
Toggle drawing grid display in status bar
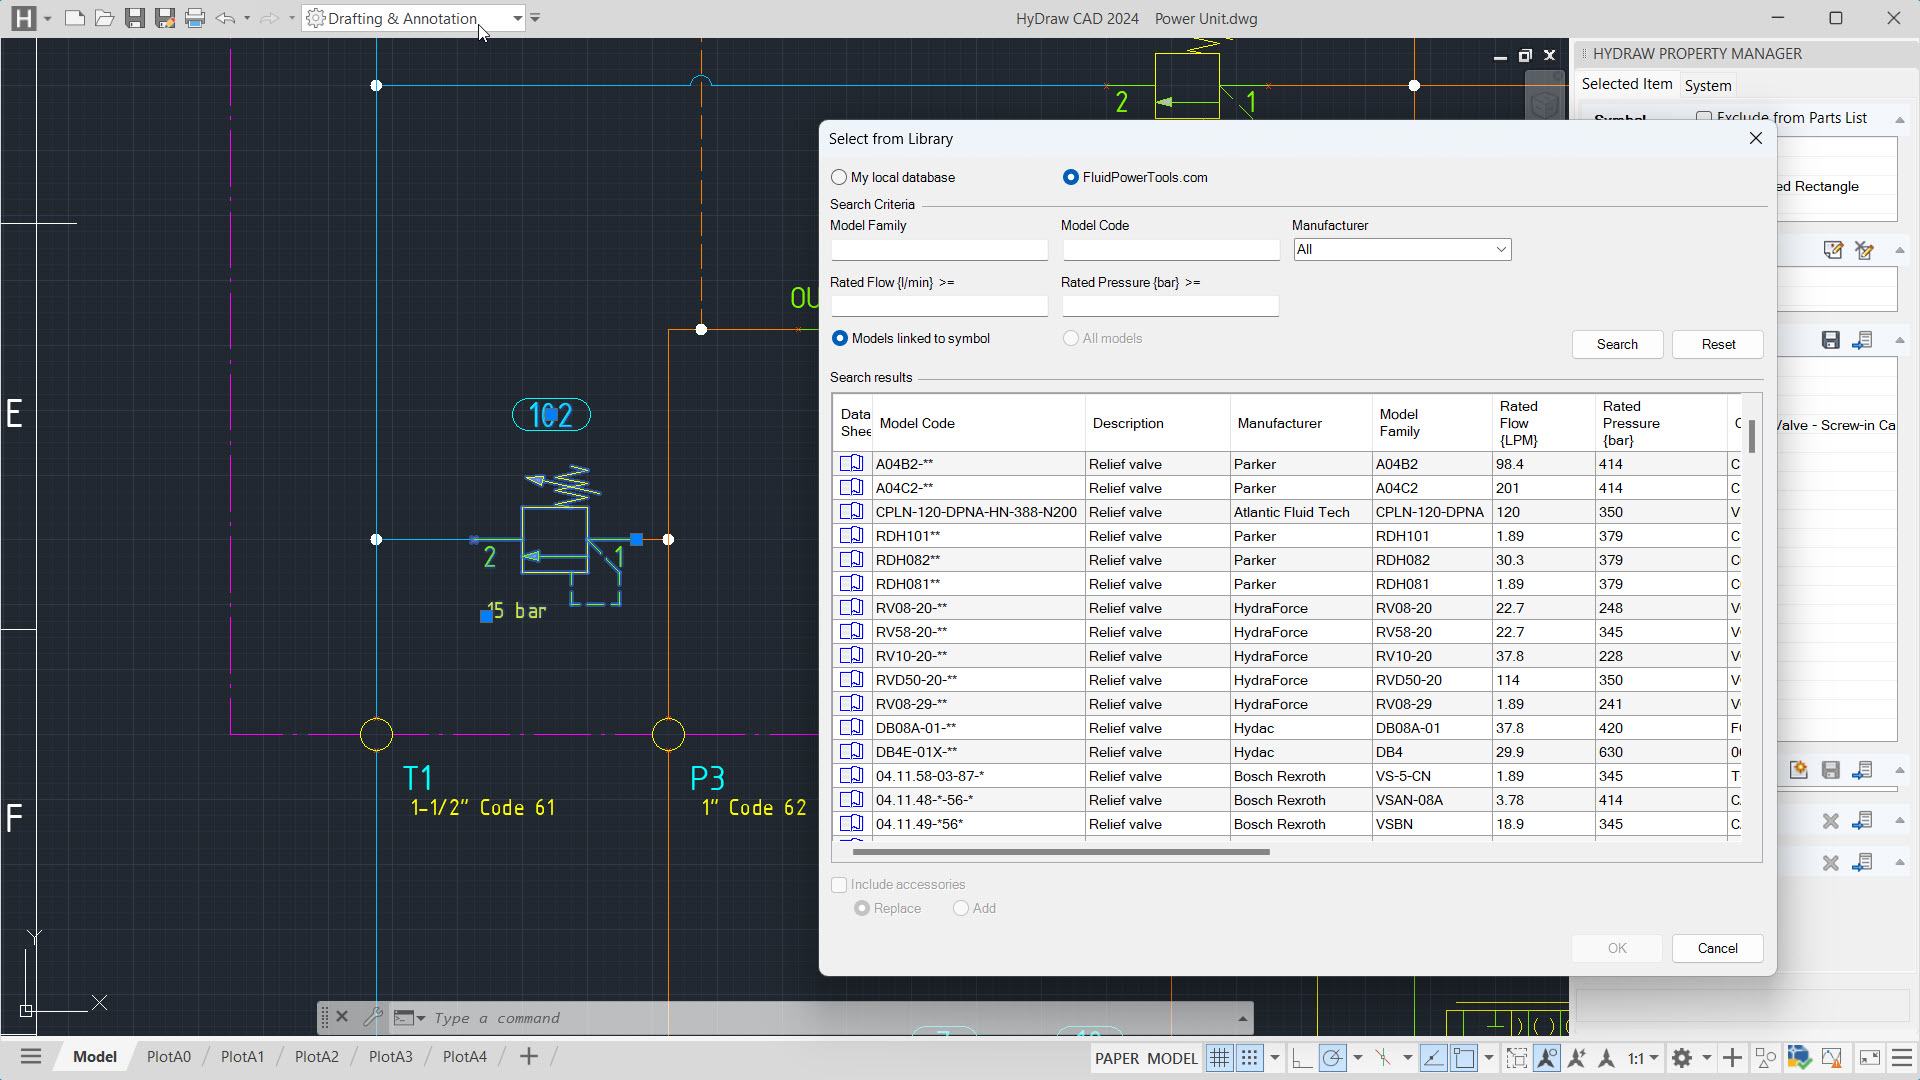[1219, 1058]
